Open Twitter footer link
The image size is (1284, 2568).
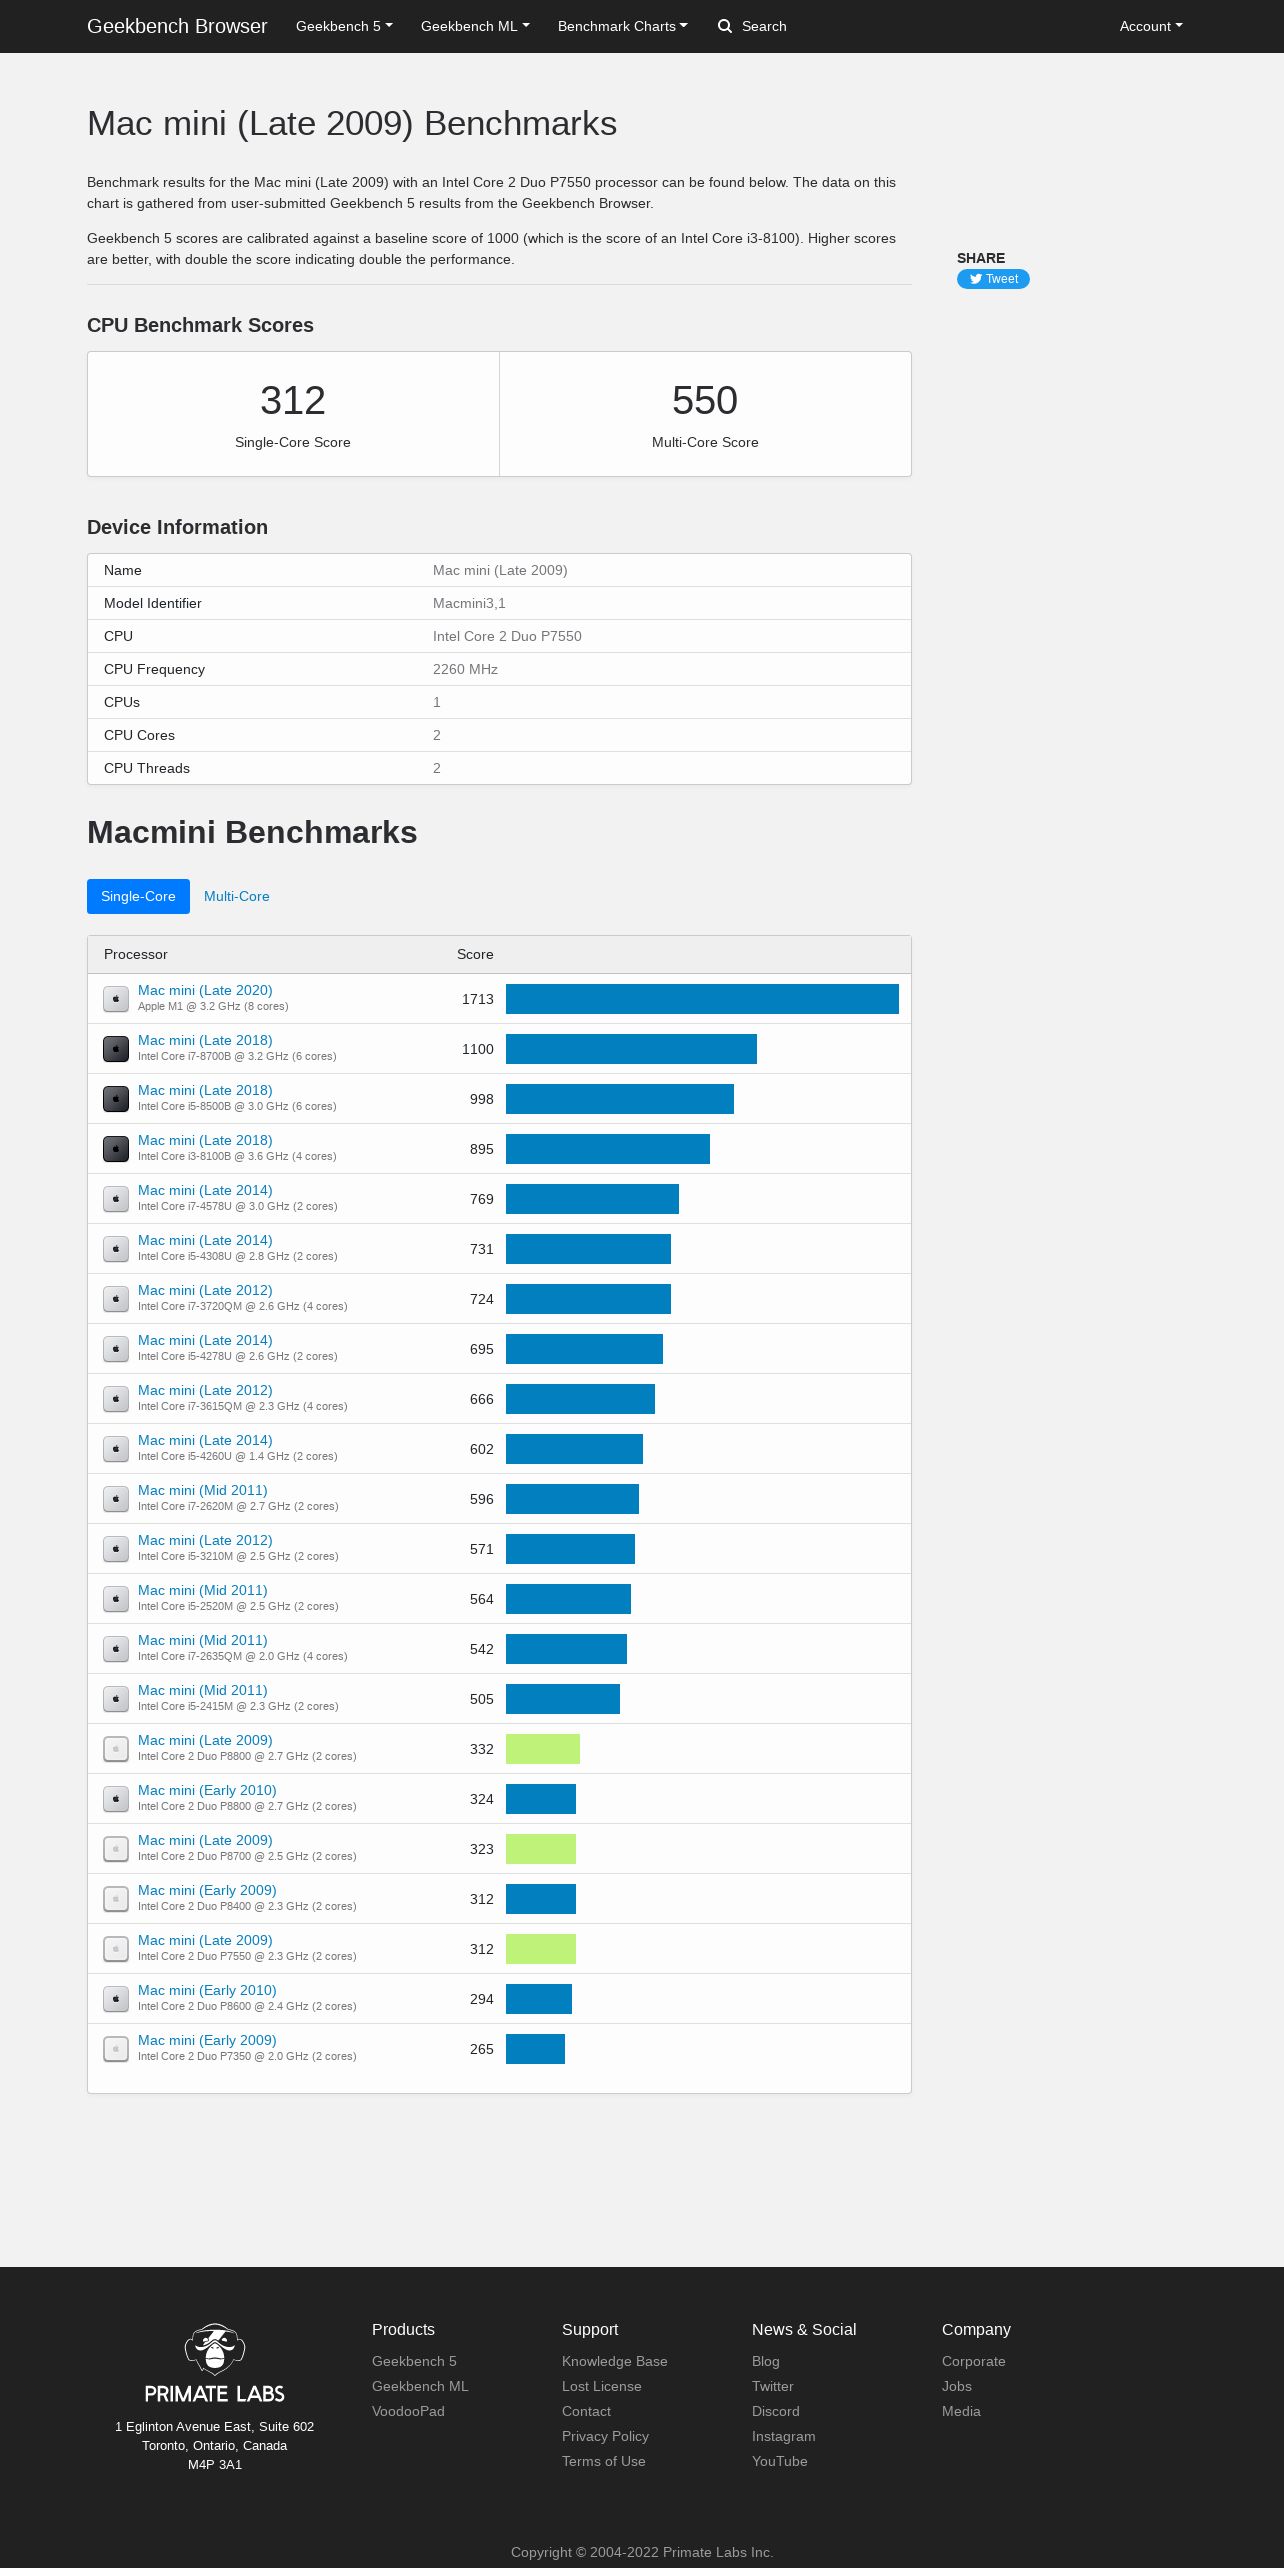point(773,2386)
